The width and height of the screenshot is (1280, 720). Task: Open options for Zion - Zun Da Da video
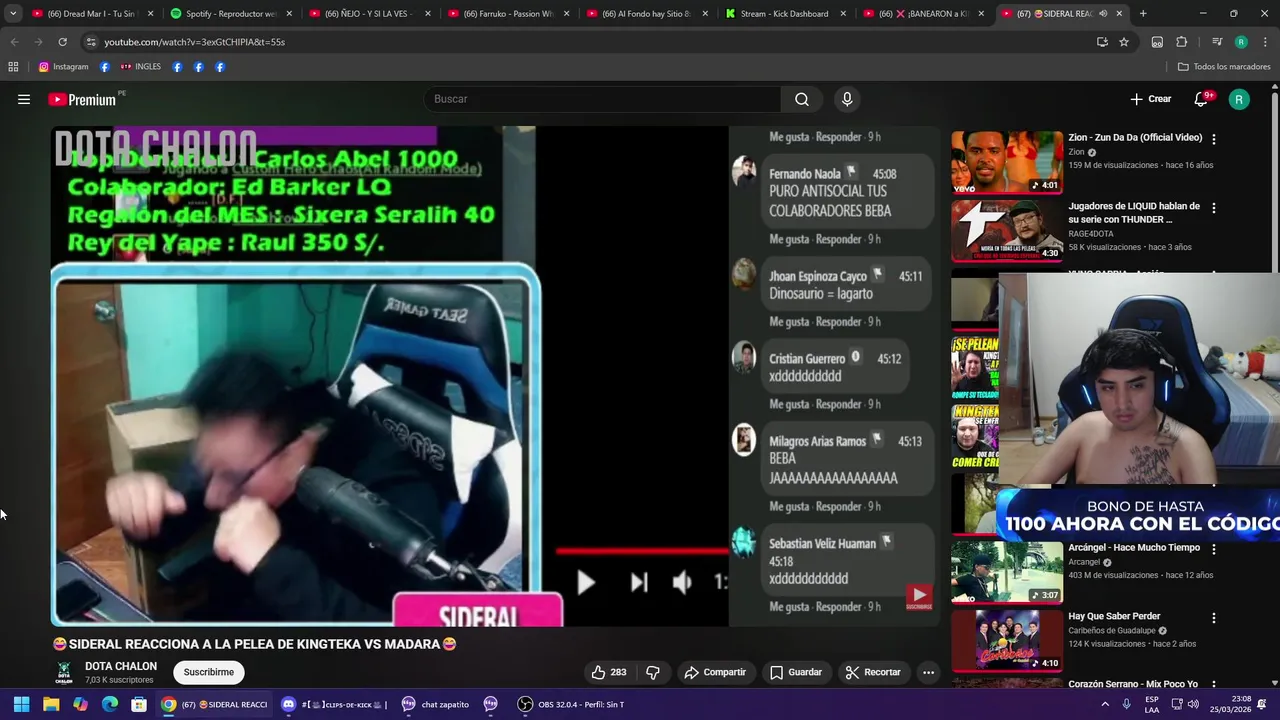tap(1214, 139)
